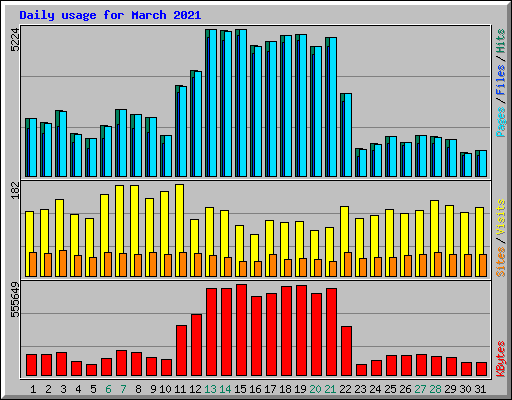
Task: Click the cyan pages bar for day 25
Action: 393,156
